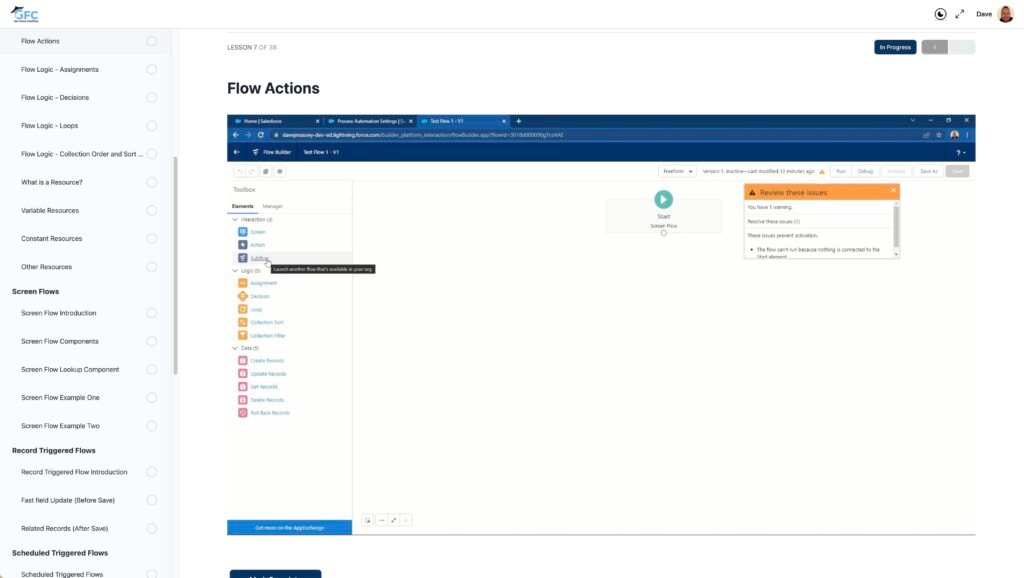
Task: Open the help question mark dropdown
Action: coord(961,152)
